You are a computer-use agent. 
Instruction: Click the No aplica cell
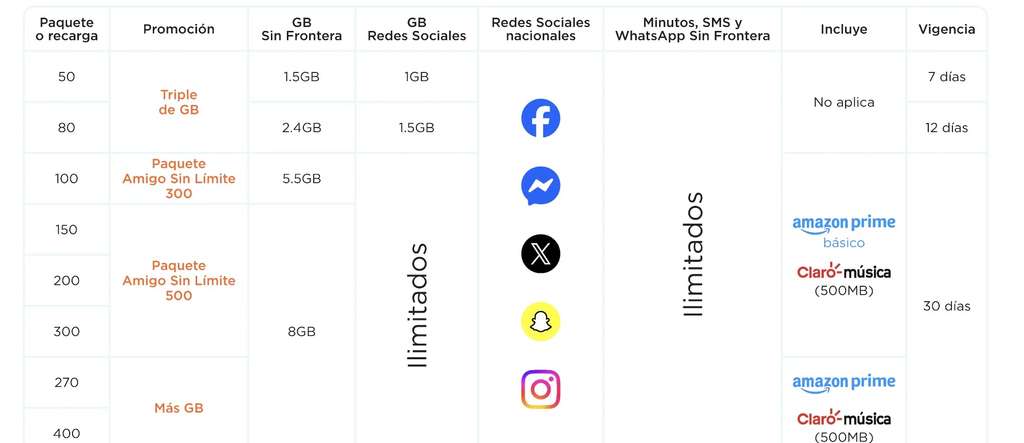(844, 102)
